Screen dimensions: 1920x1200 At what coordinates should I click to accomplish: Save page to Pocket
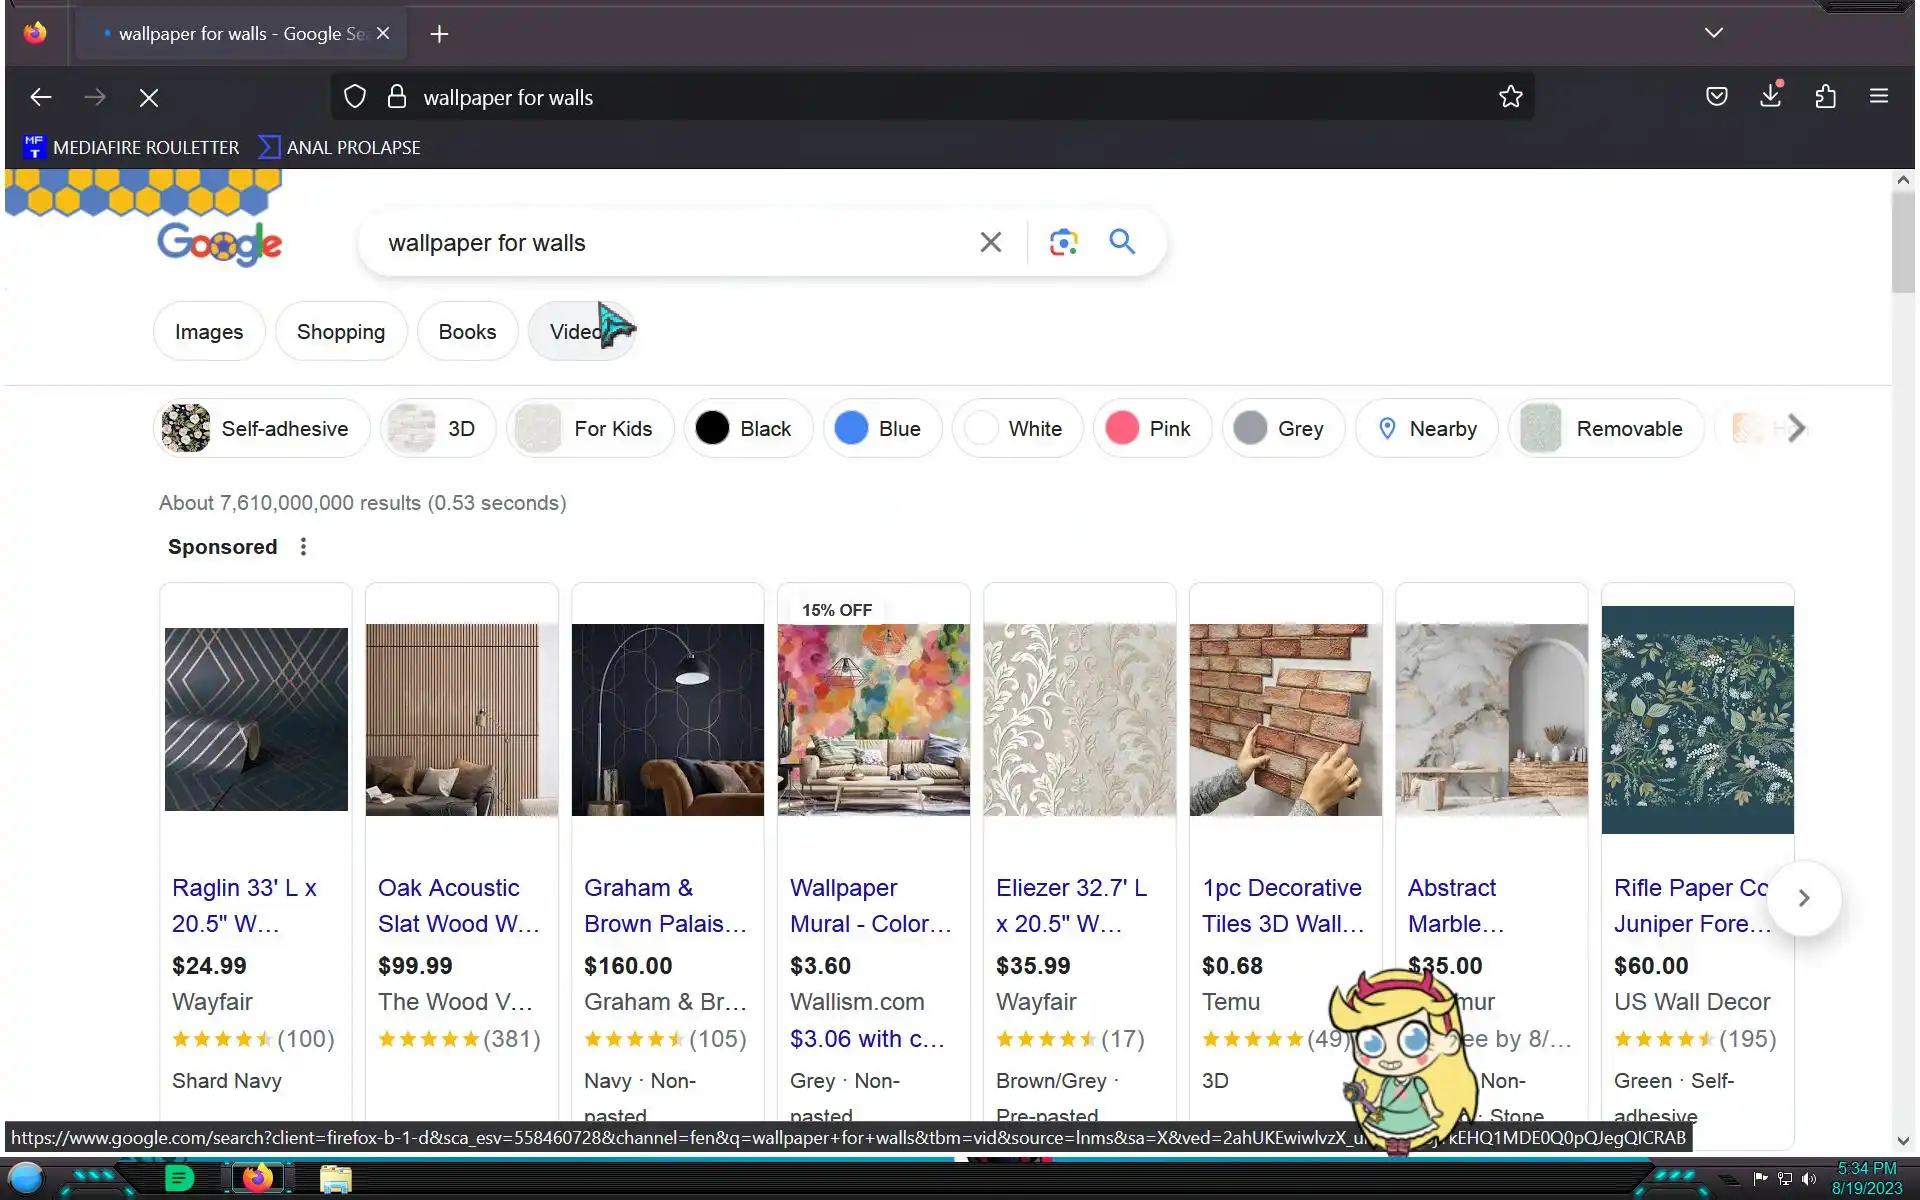point(1716,97)
